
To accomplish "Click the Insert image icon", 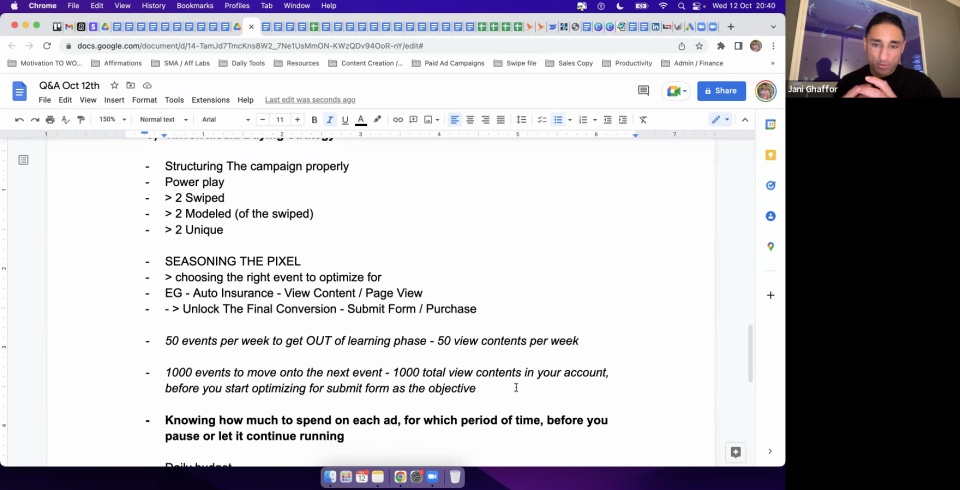I will coord(428,119).
